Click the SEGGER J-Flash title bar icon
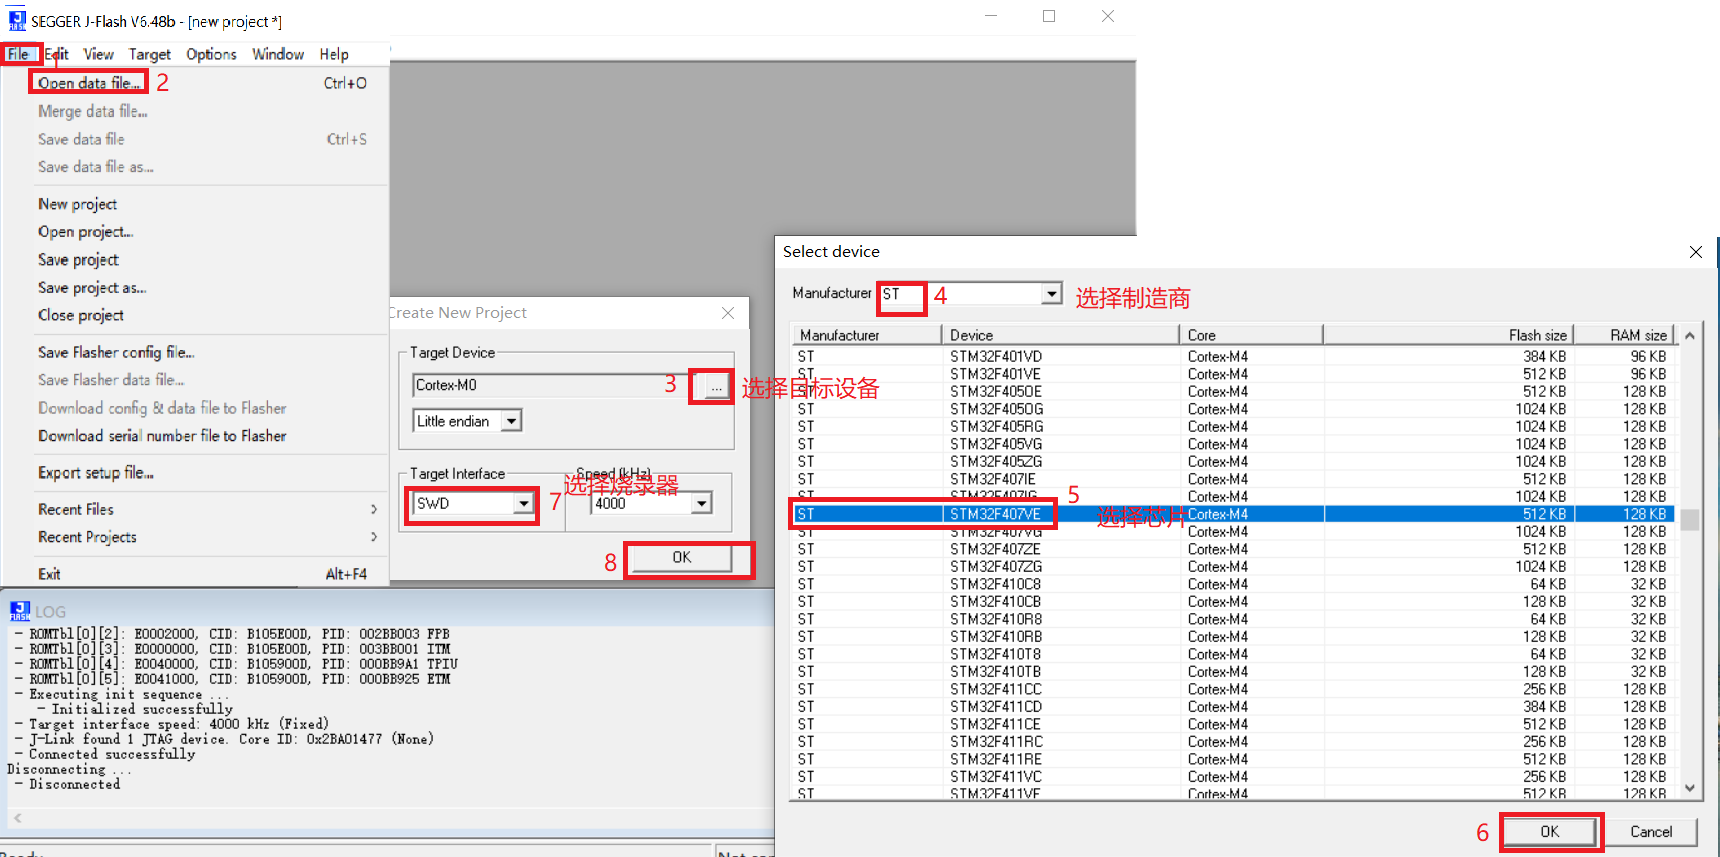This screenshot has height=857, width=1720. point(17,21)
